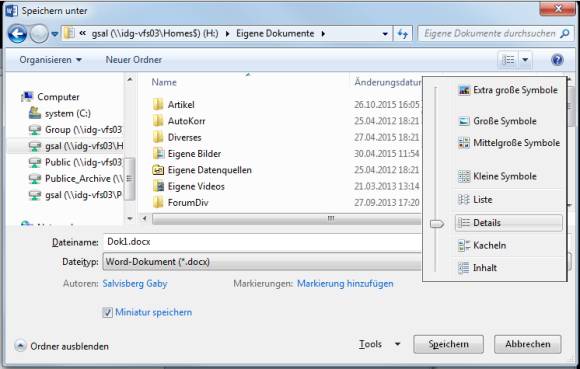The height and width of the screenshot is (369, 580).
Task: Open the help question mark icon
Action: [x=557, y=60]
